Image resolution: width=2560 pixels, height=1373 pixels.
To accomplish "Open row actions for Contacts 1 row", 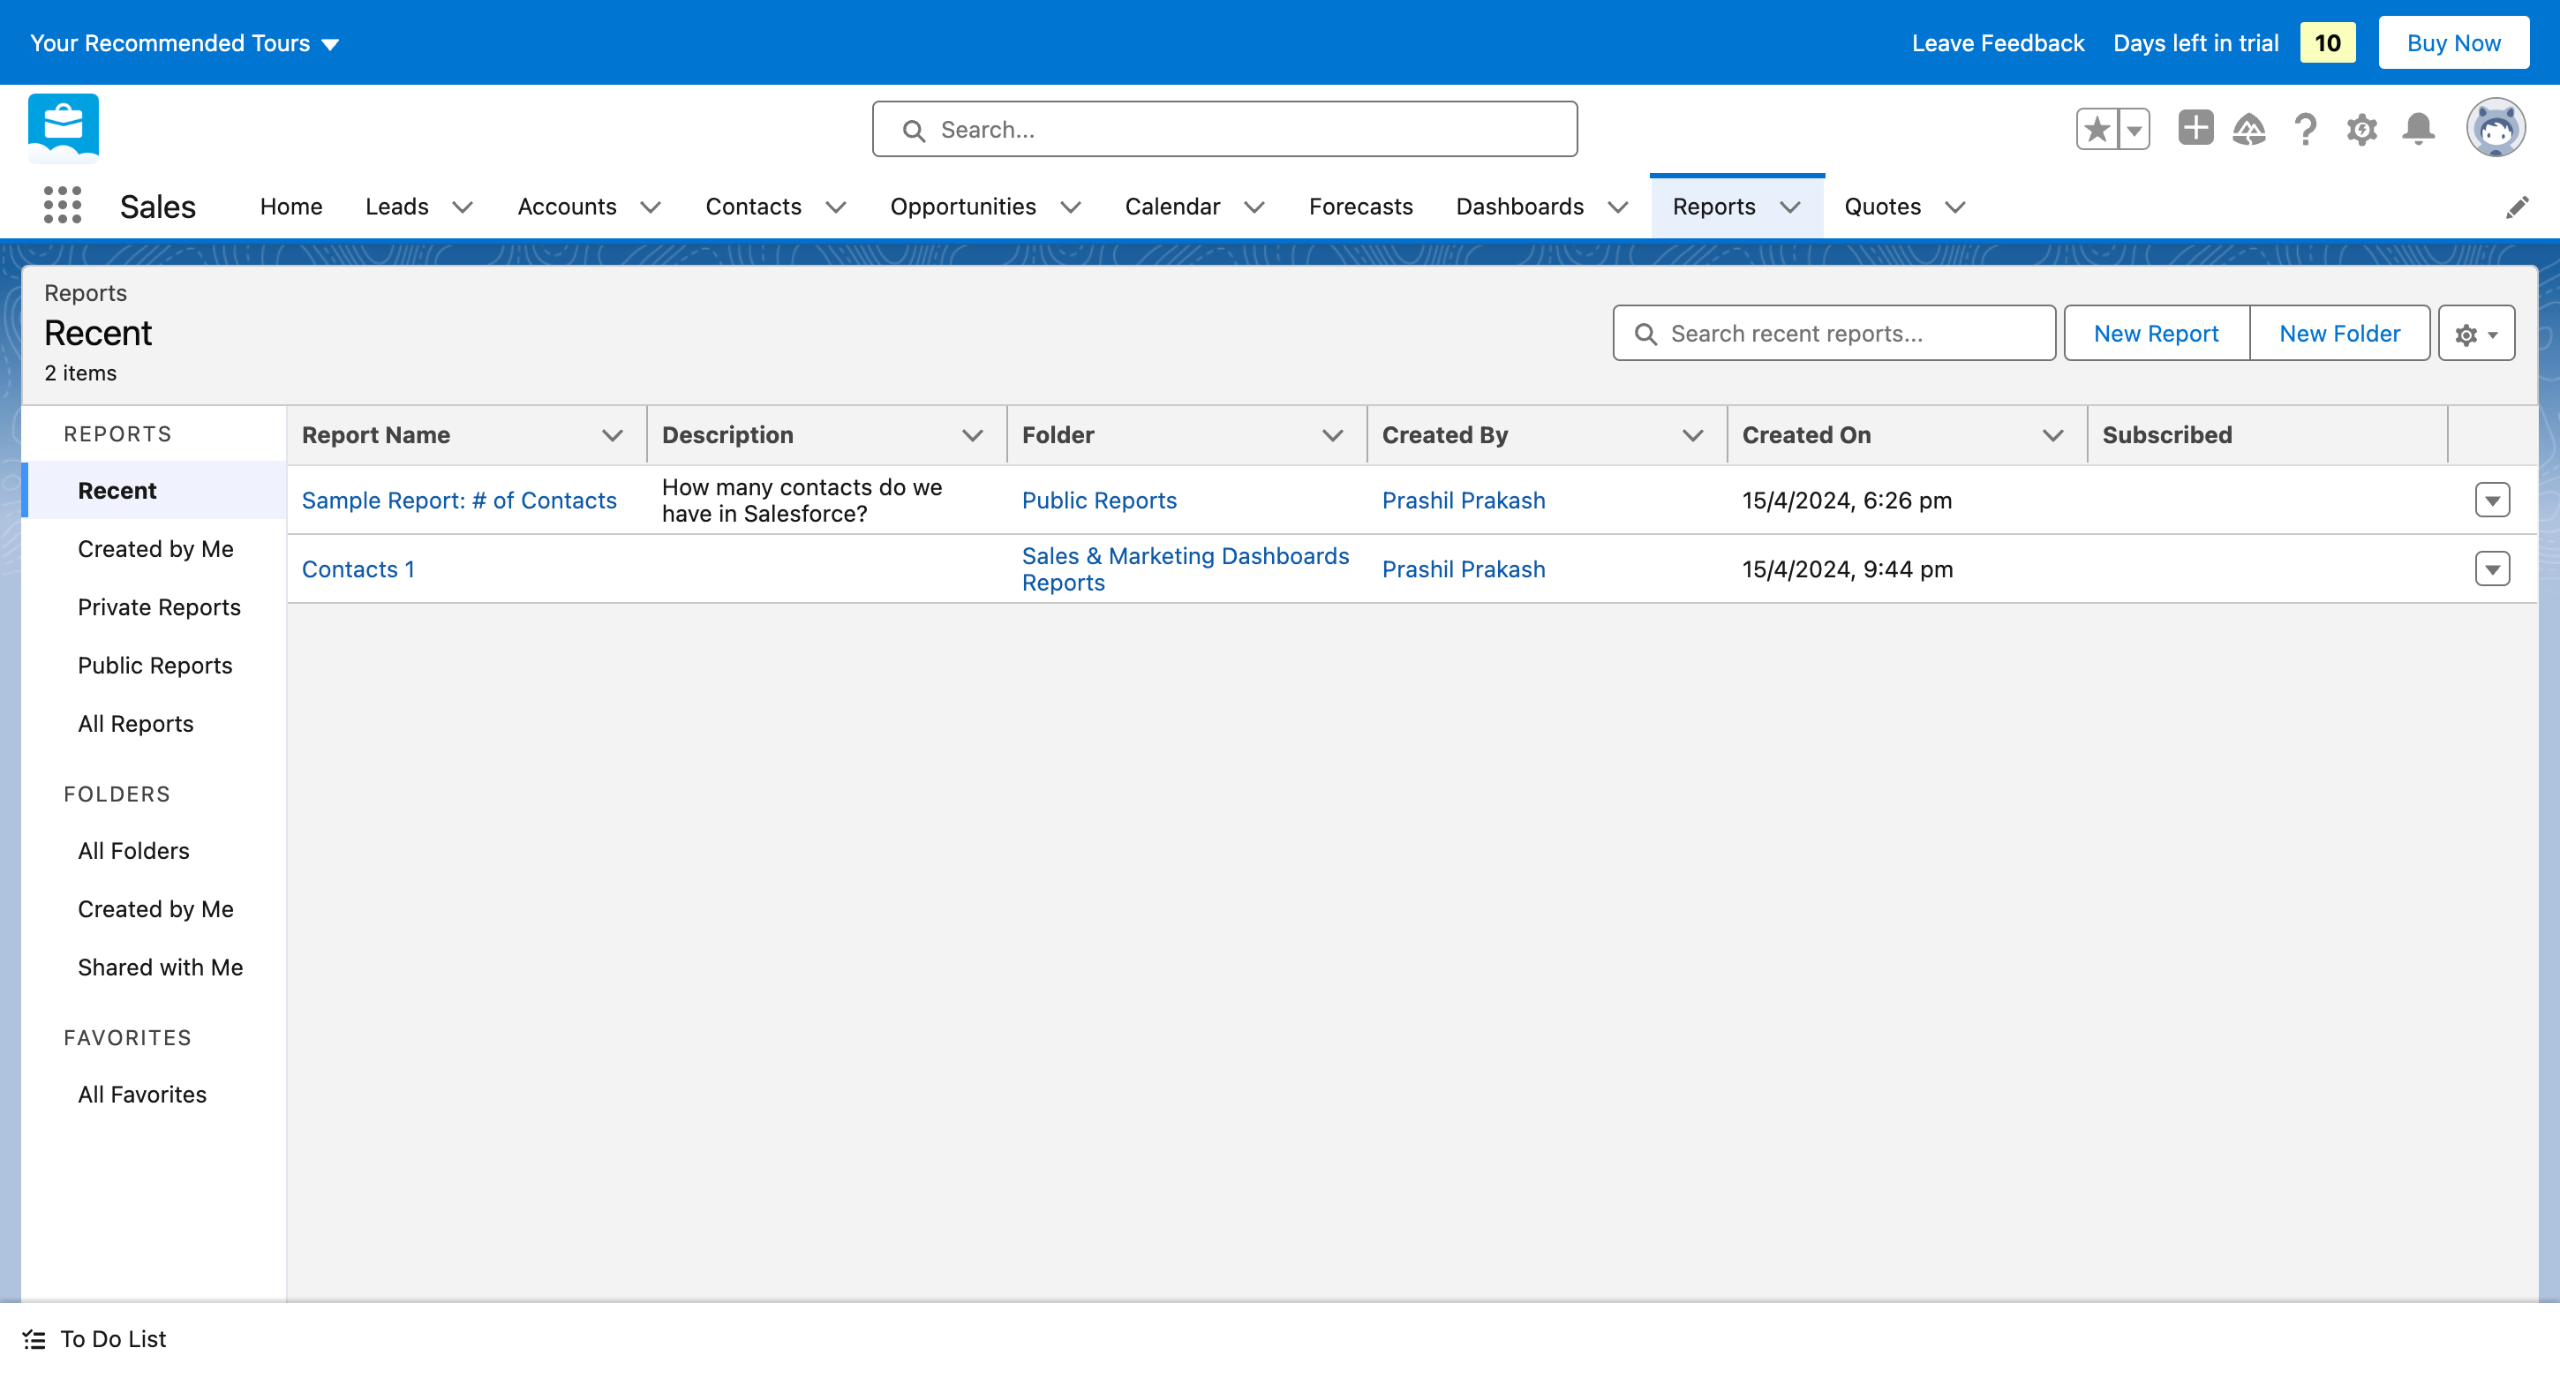I will click(2492, 569).
